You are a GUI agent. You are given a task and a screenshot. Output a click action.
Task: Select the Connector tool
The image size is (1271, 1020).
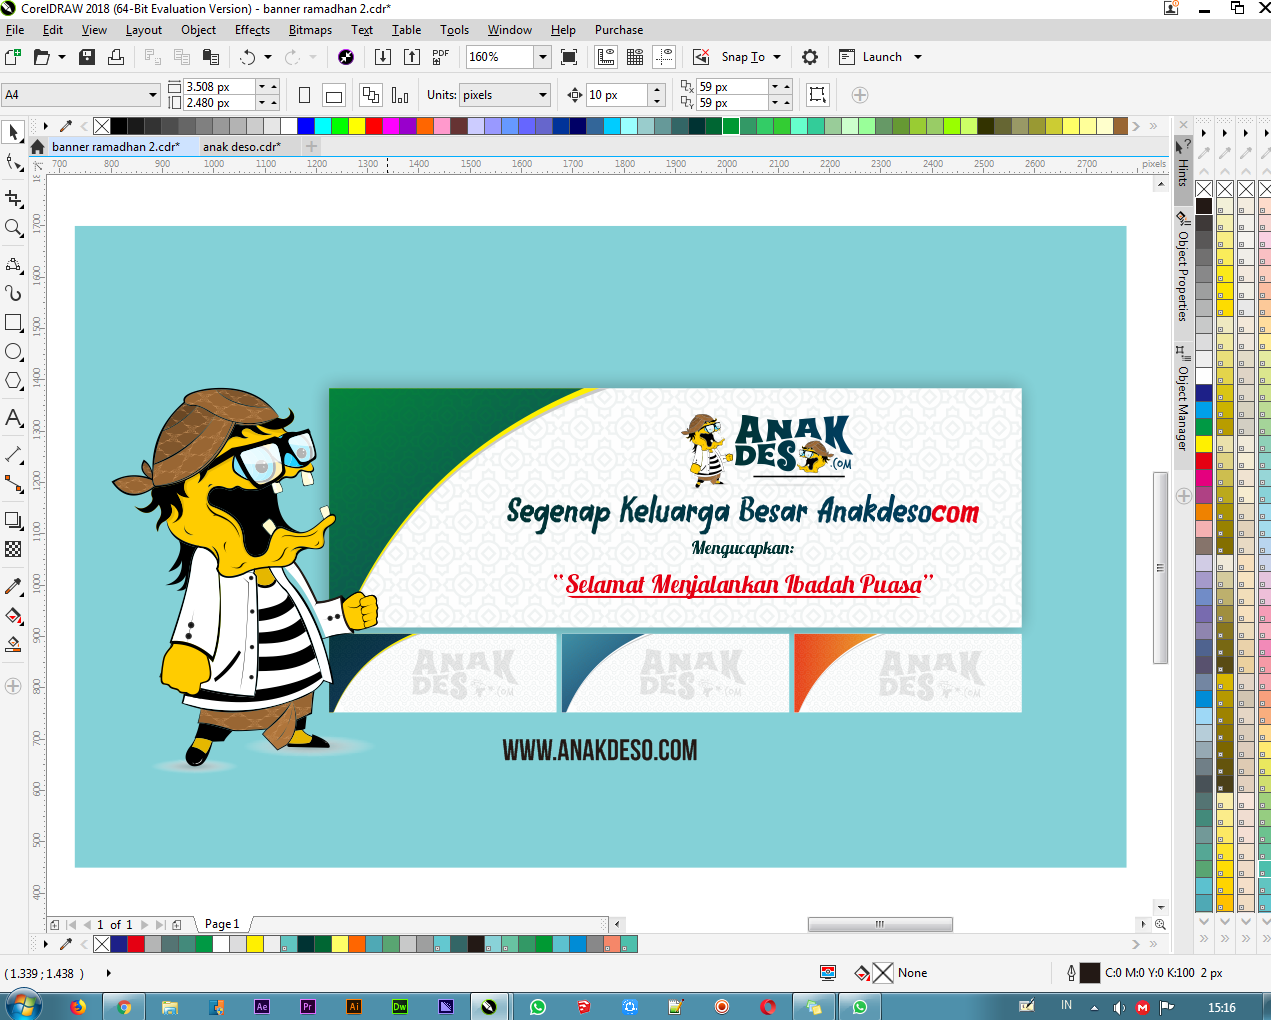13,484
